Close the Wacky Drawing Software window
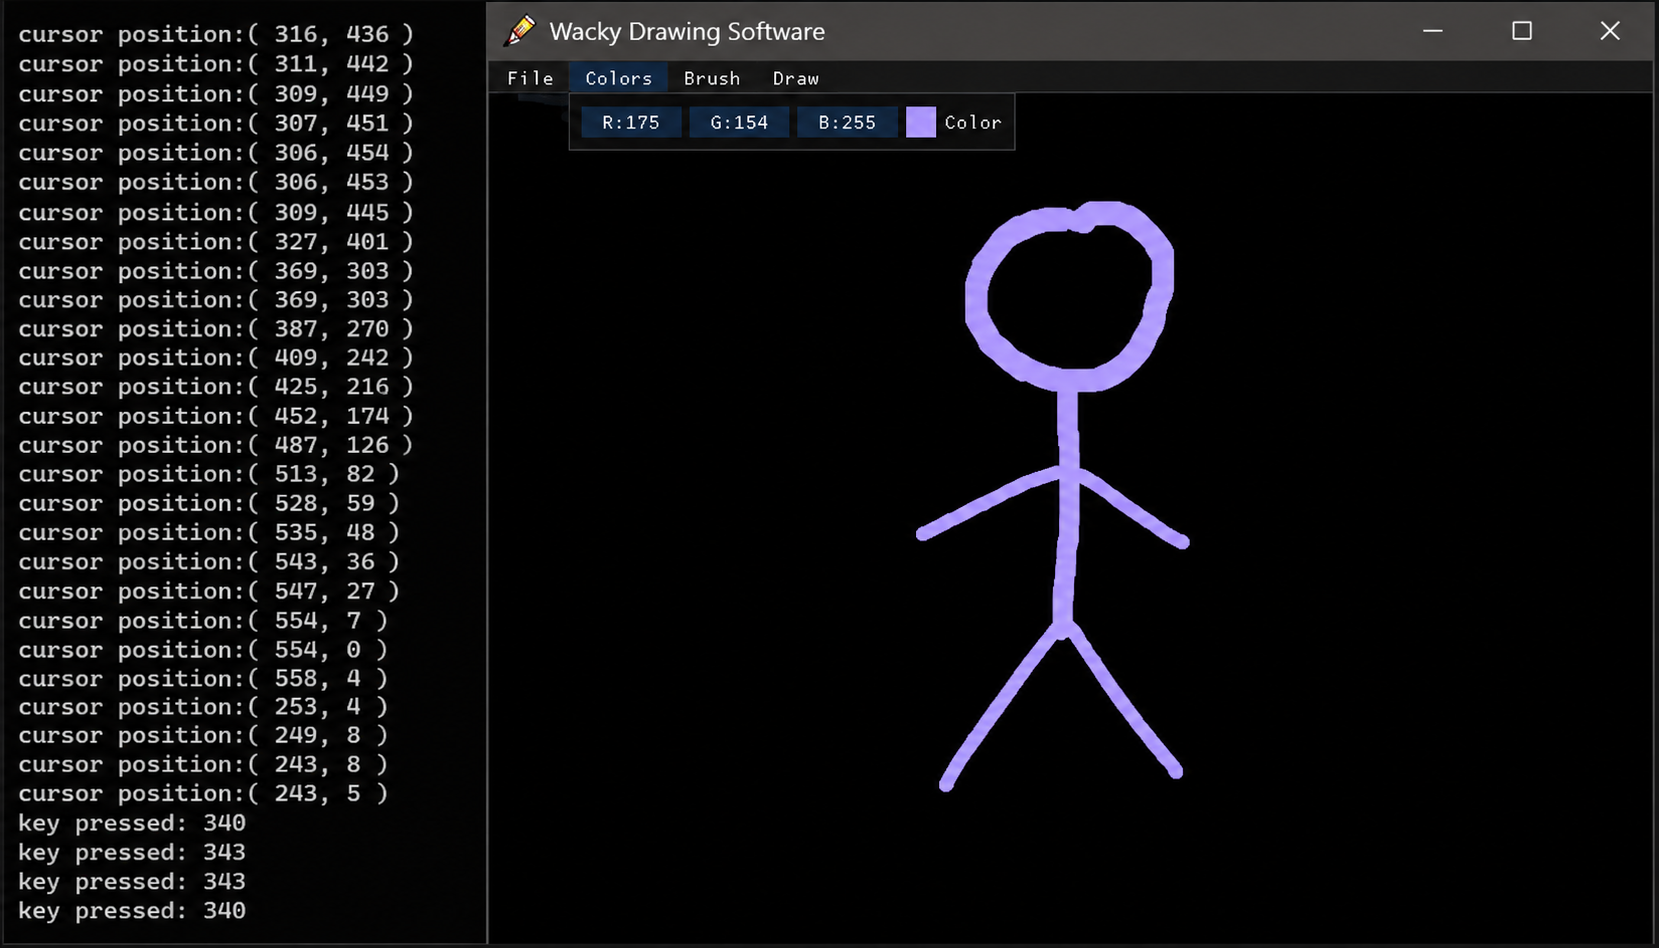Screen dimensions: 1659x948 [x=1610, y=31]
